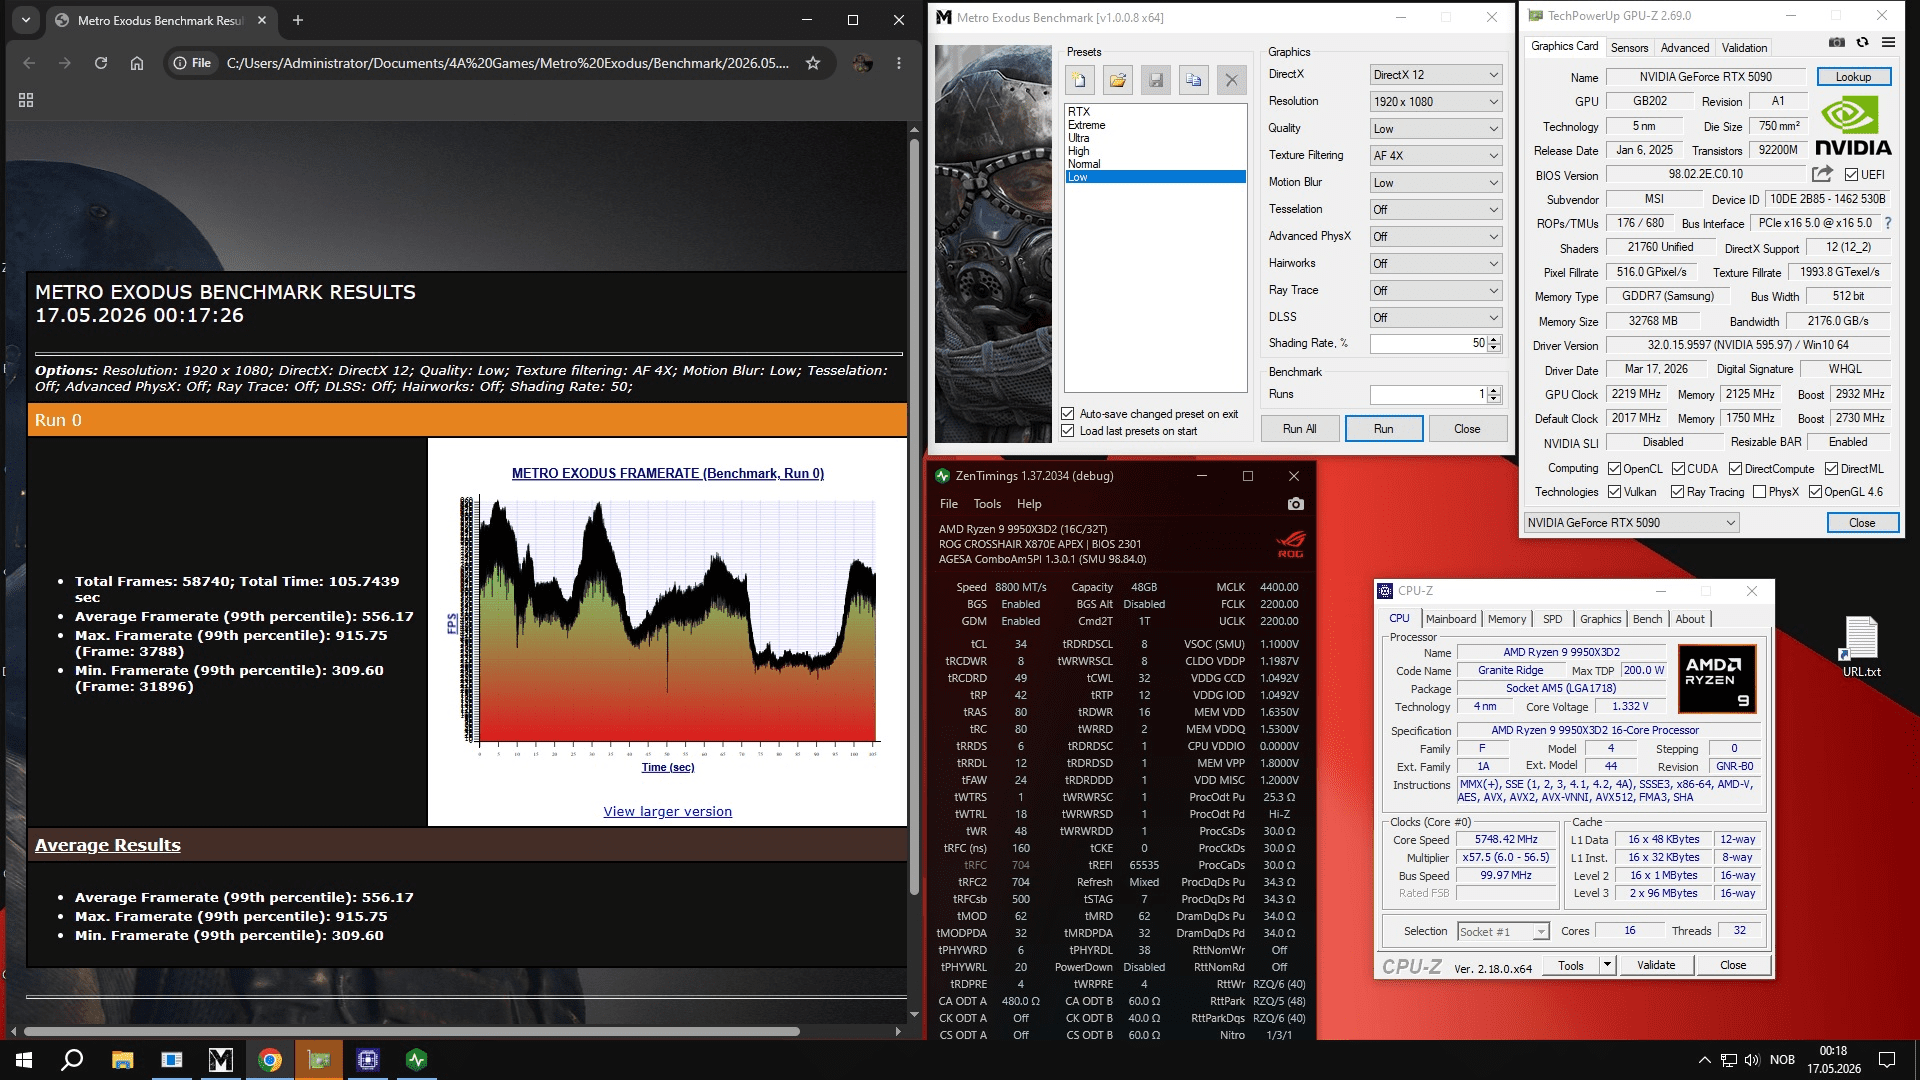Image resolution: width=1920 pixels, height=1080 pixels.
Task: Toggle the CUDA checkbox in GPU-Z
Action: click(x=1678, y=469)
